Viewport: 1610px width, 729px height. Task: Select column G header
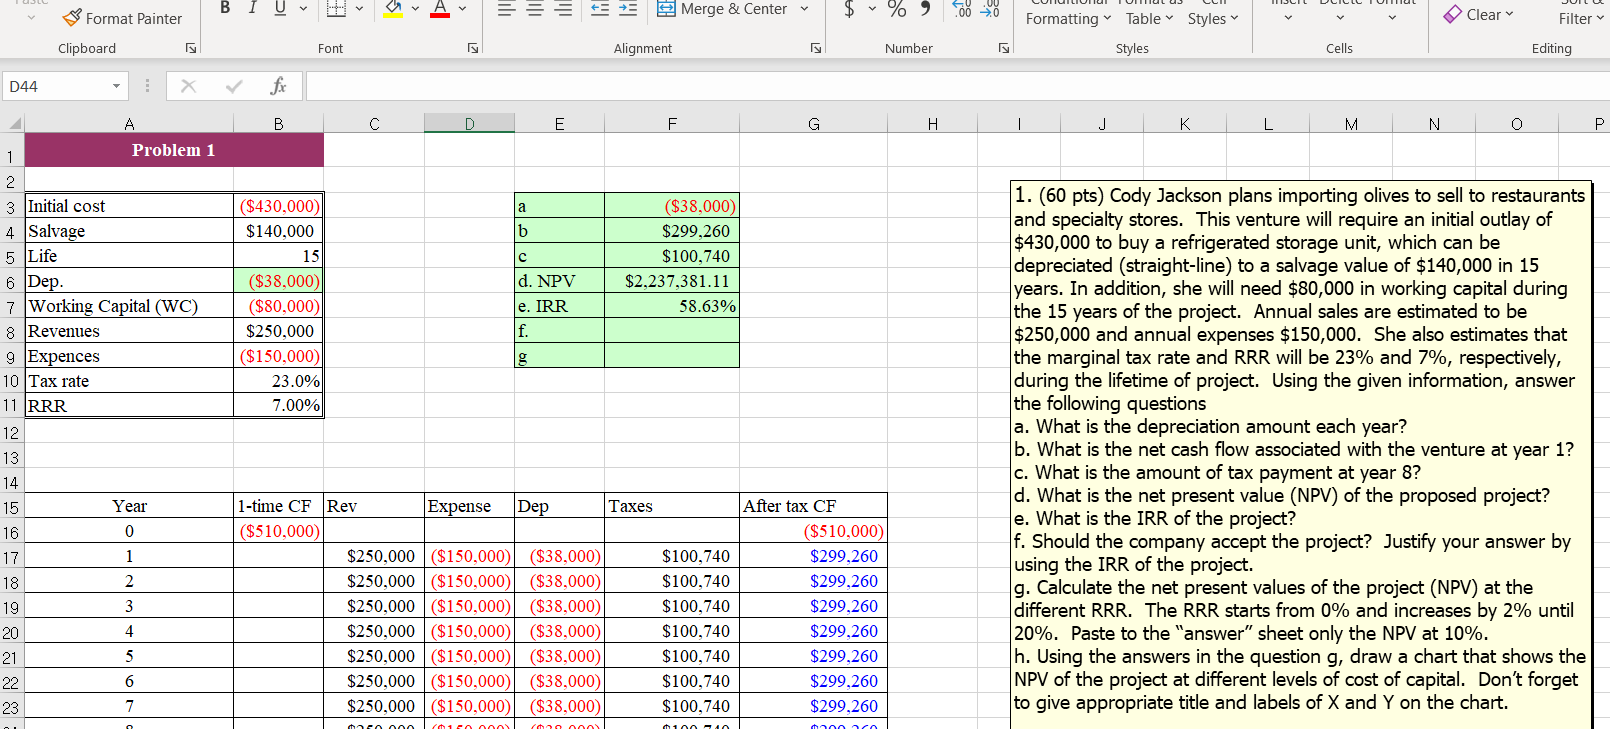(813, 124)
